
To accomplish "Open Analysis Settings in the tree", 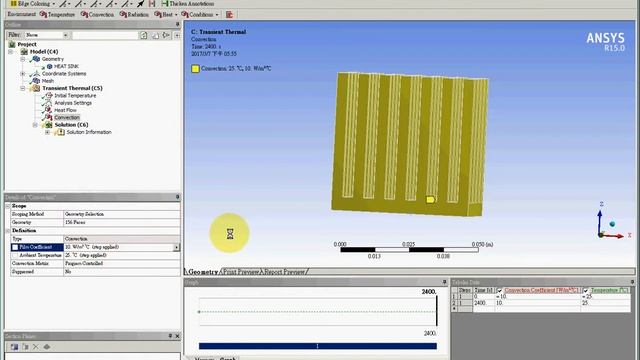I will [x=73, y=103].
